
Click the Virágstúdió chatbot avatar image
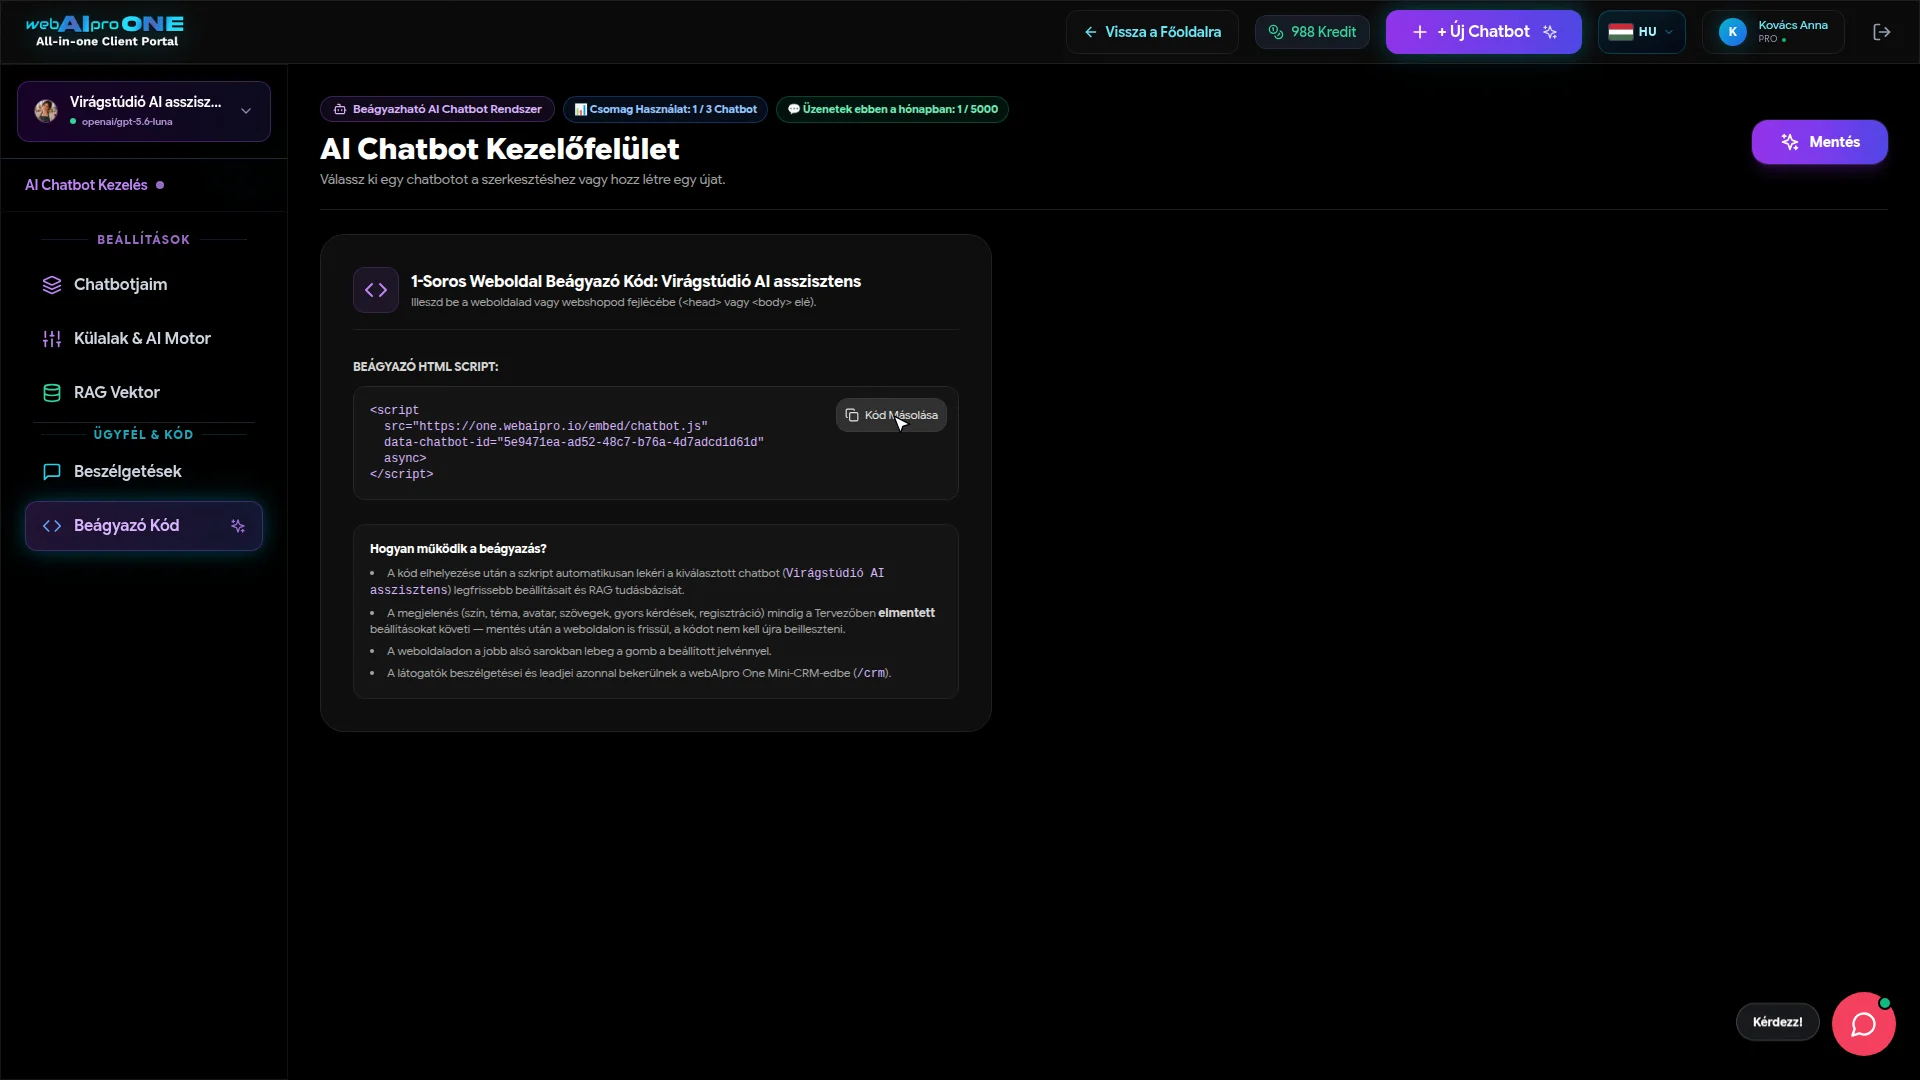[x=46, y=111]
